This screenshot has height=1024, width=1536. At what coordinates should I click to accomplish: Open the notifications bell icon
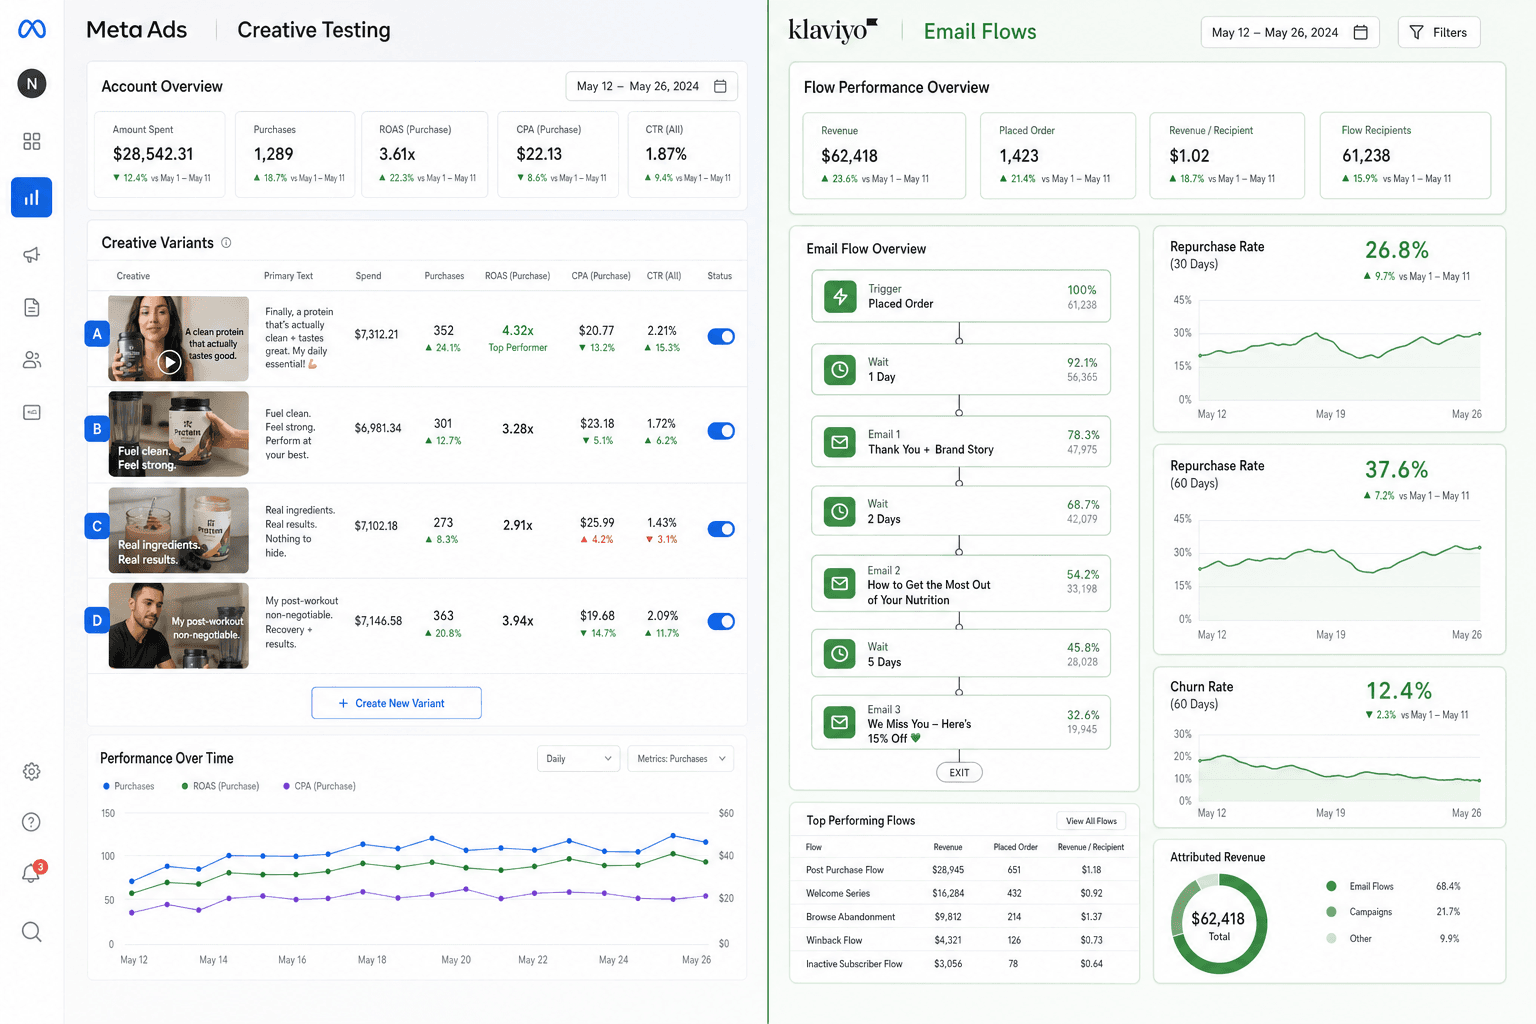tap(32, 873)
